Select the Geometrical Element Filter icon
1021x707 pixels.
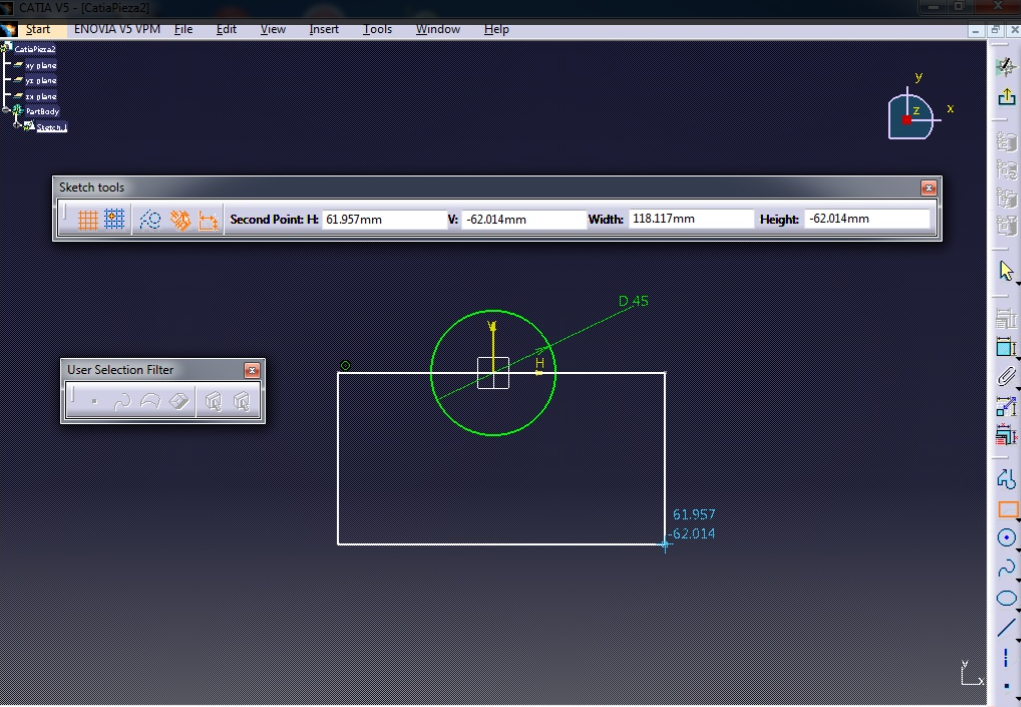pyautogui.click(x=242, y=402)
